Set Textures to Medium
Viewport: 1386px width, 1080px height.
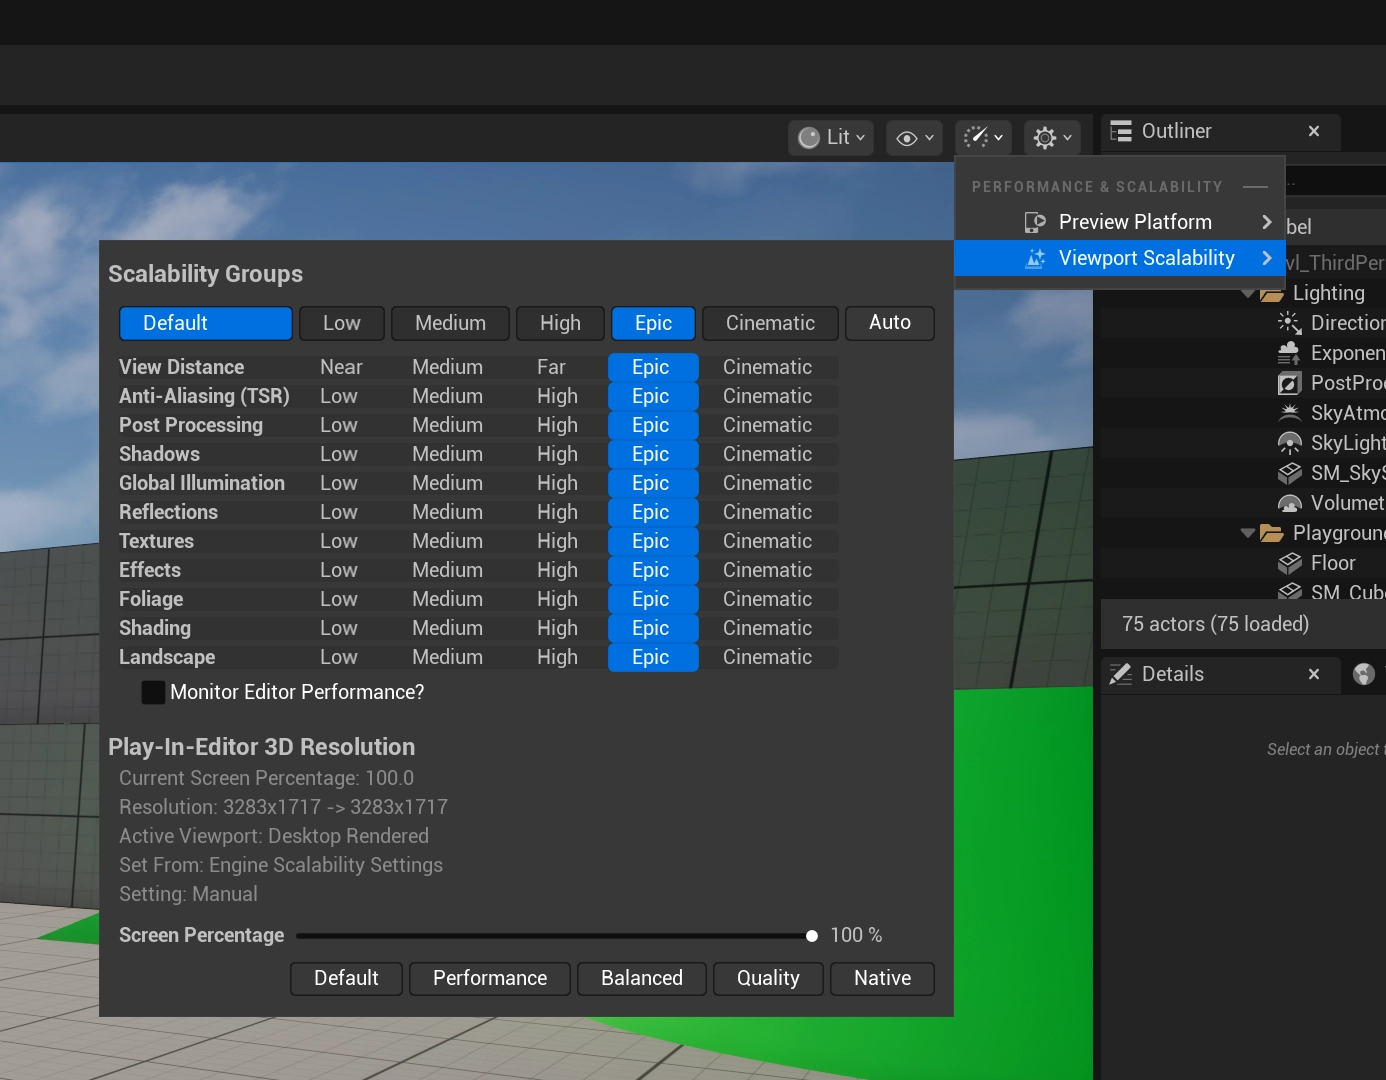(x=447, y=541)
